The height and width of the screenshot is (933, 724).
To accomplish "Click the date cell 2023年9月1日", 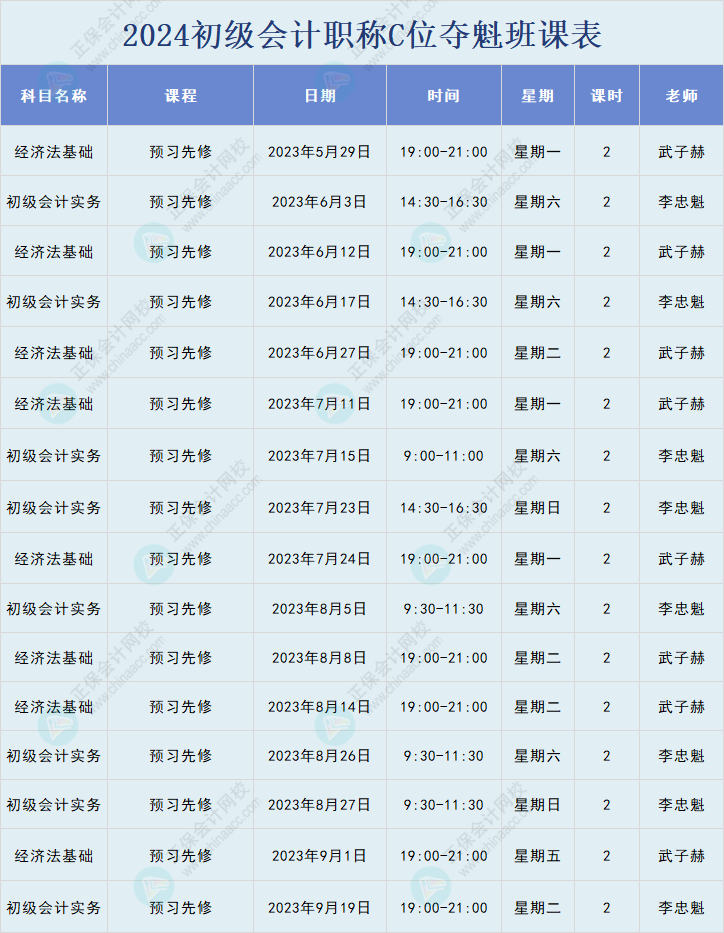I will coord(319,856).
